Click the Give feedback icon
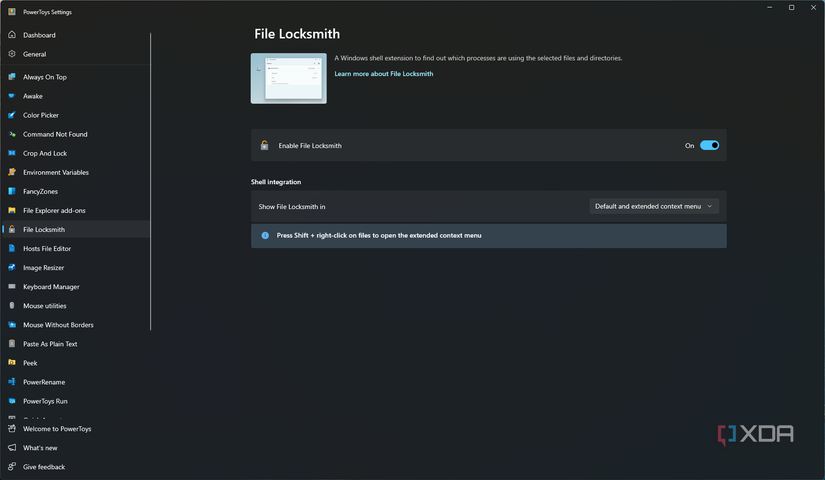This screenshot has height=480, width=825. 12,466
